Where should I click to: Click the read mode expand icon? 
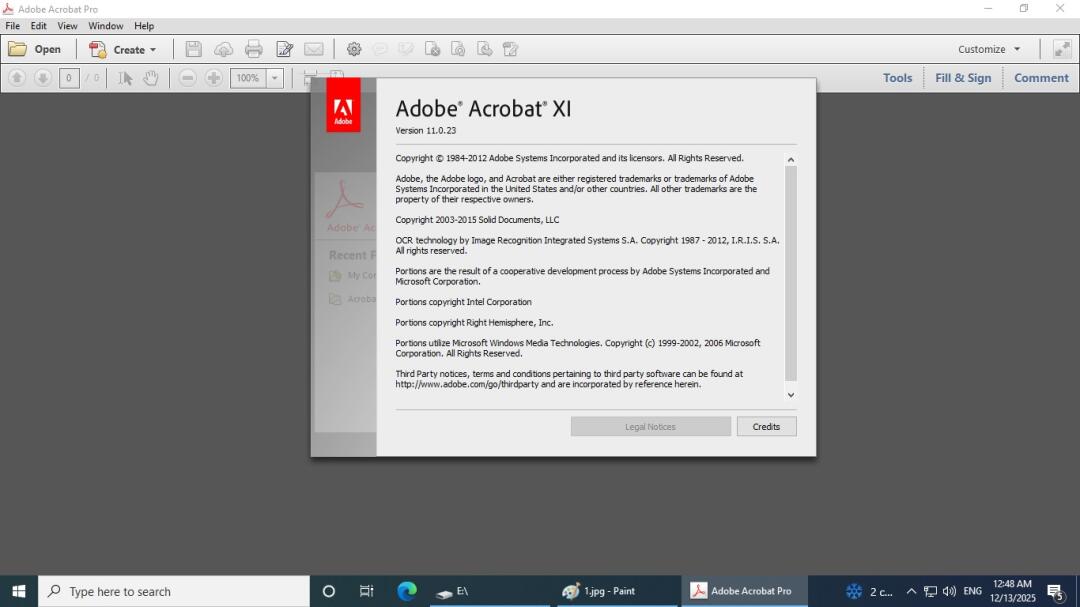coord(1062,49)
